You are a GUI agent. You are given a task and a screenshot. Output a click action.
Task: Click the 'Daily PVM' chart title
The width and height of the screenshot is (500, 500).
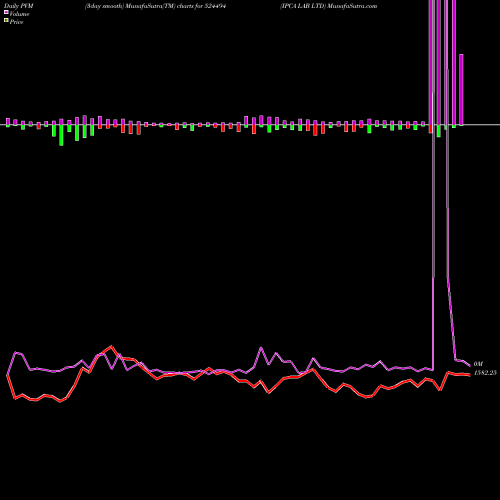[19, 6]
